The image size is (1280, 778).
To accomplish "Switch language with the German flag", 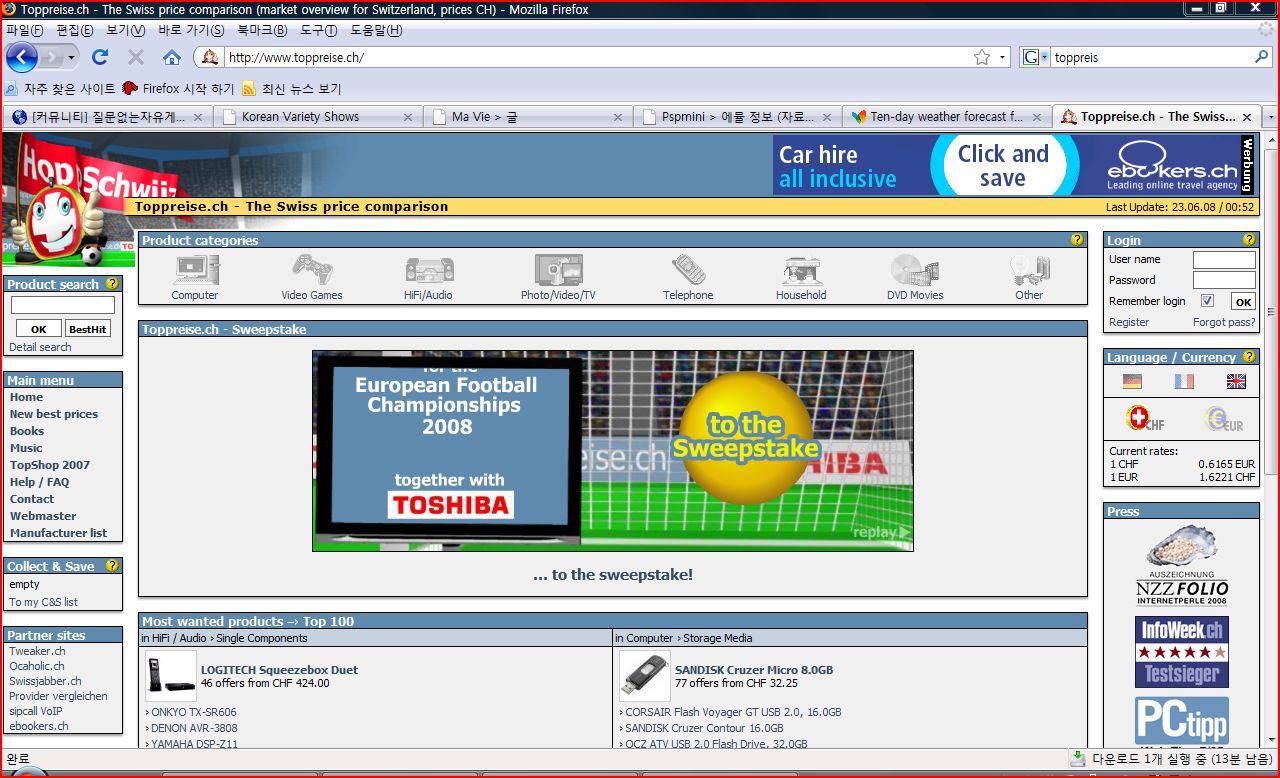I will [x=1132, y=381].
